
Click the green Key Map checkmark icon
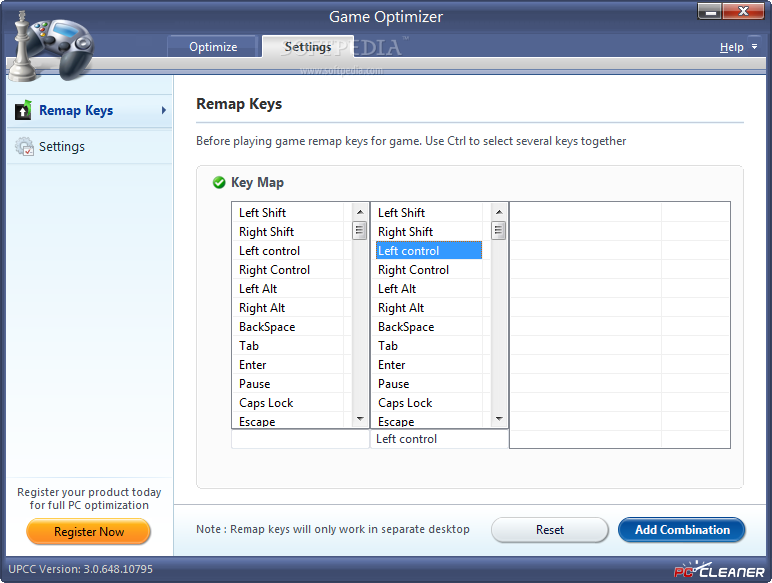219,183
